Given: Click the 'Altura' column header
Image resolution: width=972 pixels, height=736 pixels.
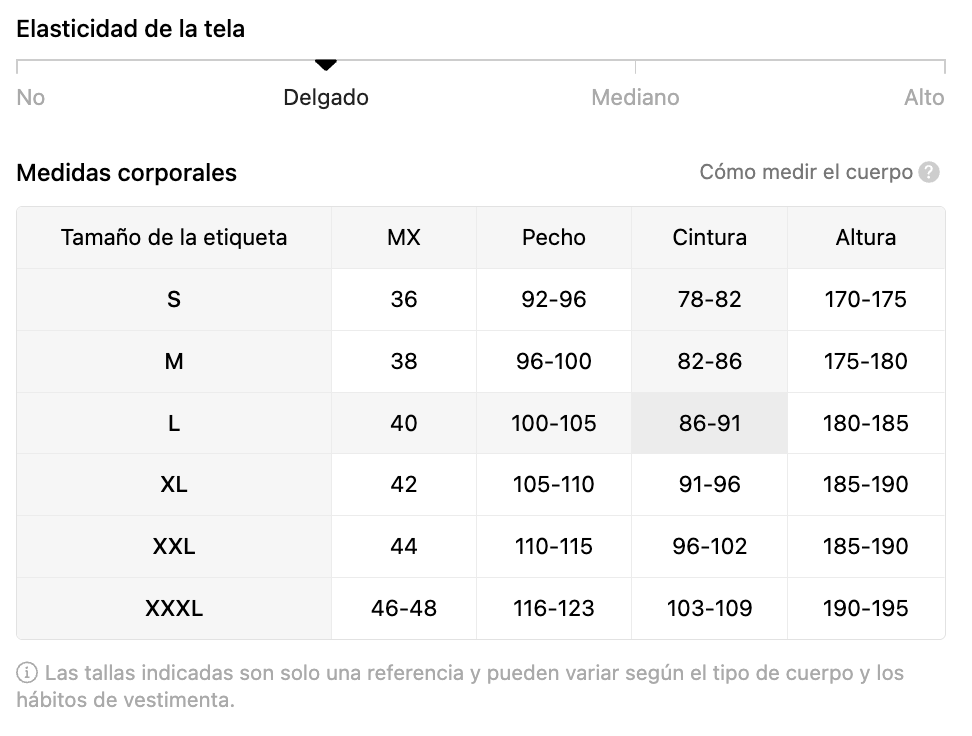Looking at the screenshot, I should click(x=866, y=237).
